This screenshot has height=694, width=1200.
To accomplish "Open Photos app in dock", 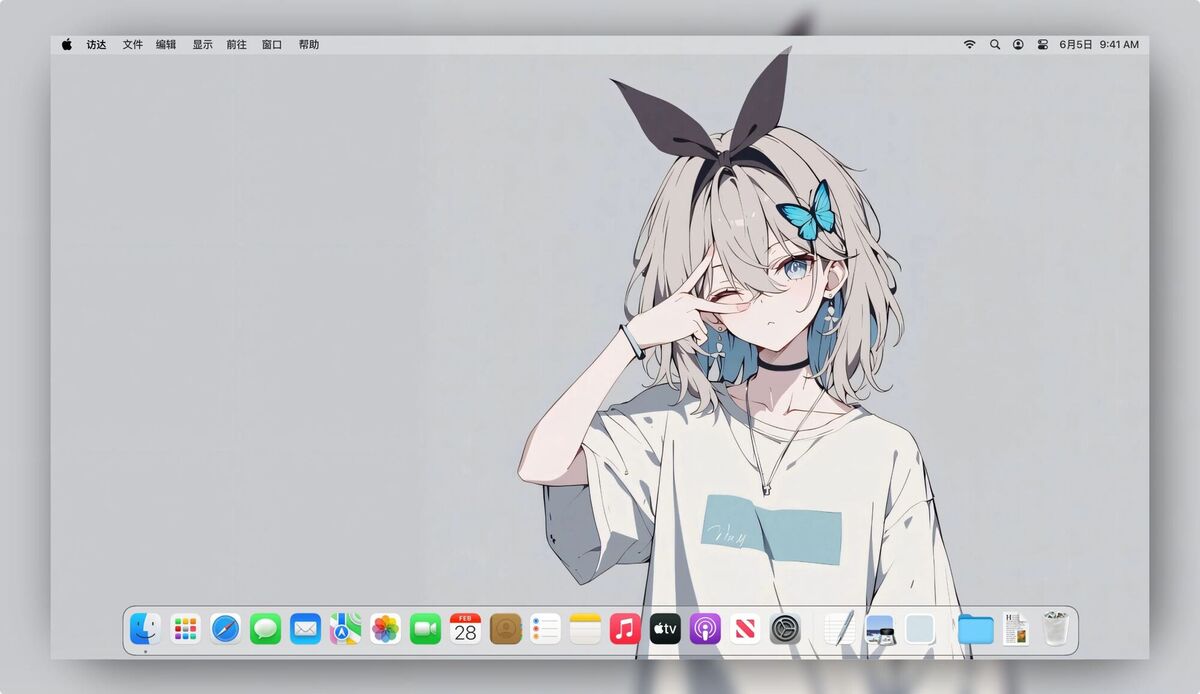I will (385, 629).
